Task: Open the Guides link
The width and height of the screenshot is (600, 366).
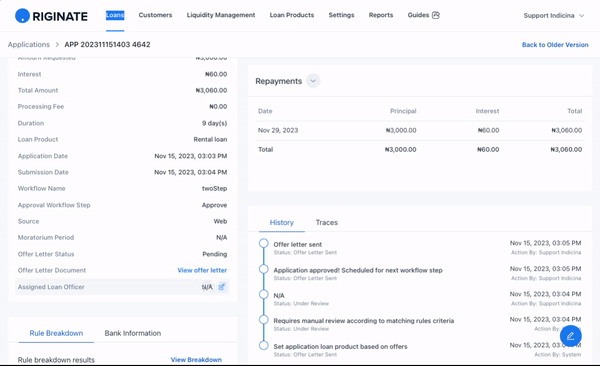Action: tap(418, 15)
